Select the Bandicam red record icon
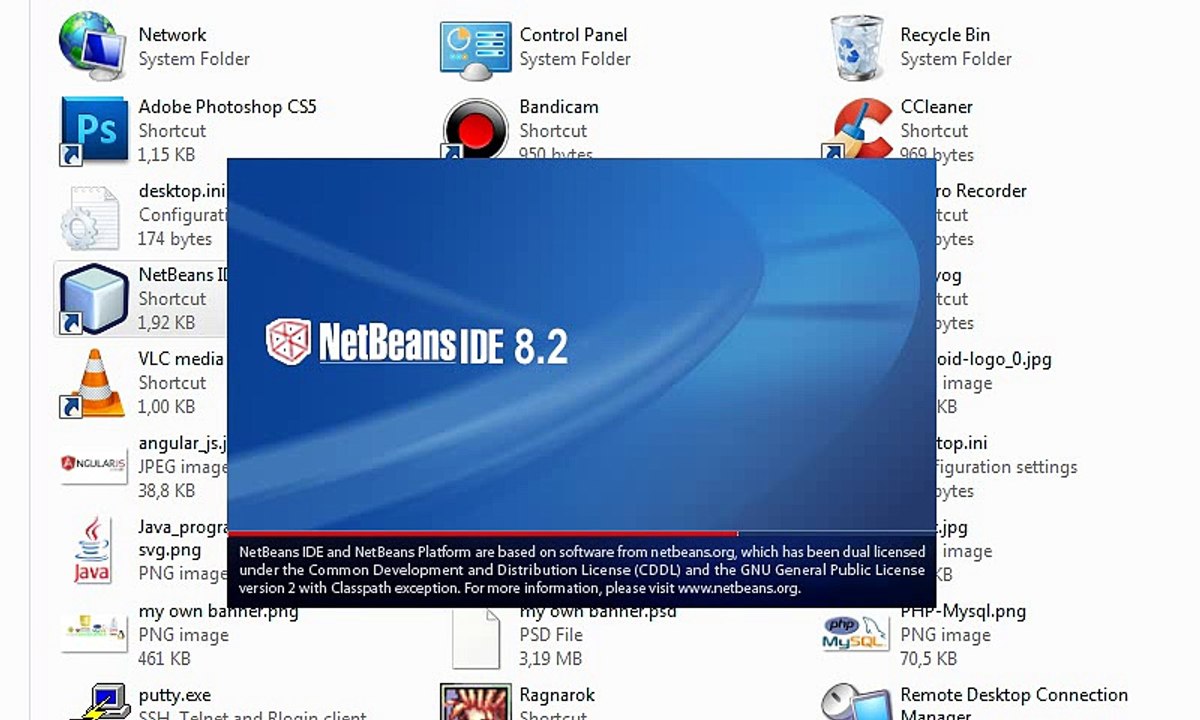Image resolution: width=1200 pixels, height=720 pixels. click(475, 128)
